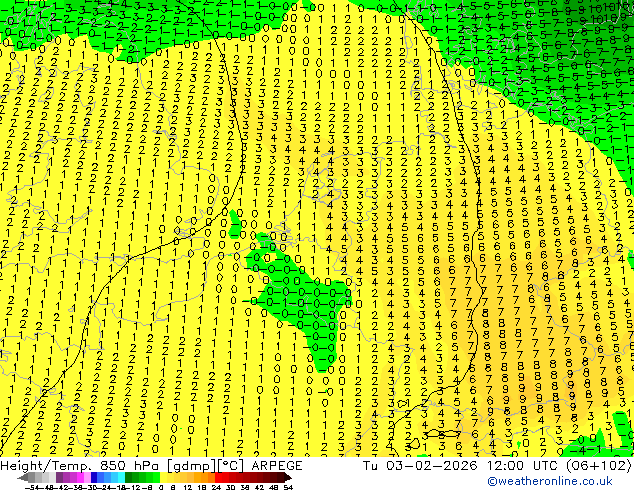Click the '(06+102)' forecast offset text

(598, 466)
